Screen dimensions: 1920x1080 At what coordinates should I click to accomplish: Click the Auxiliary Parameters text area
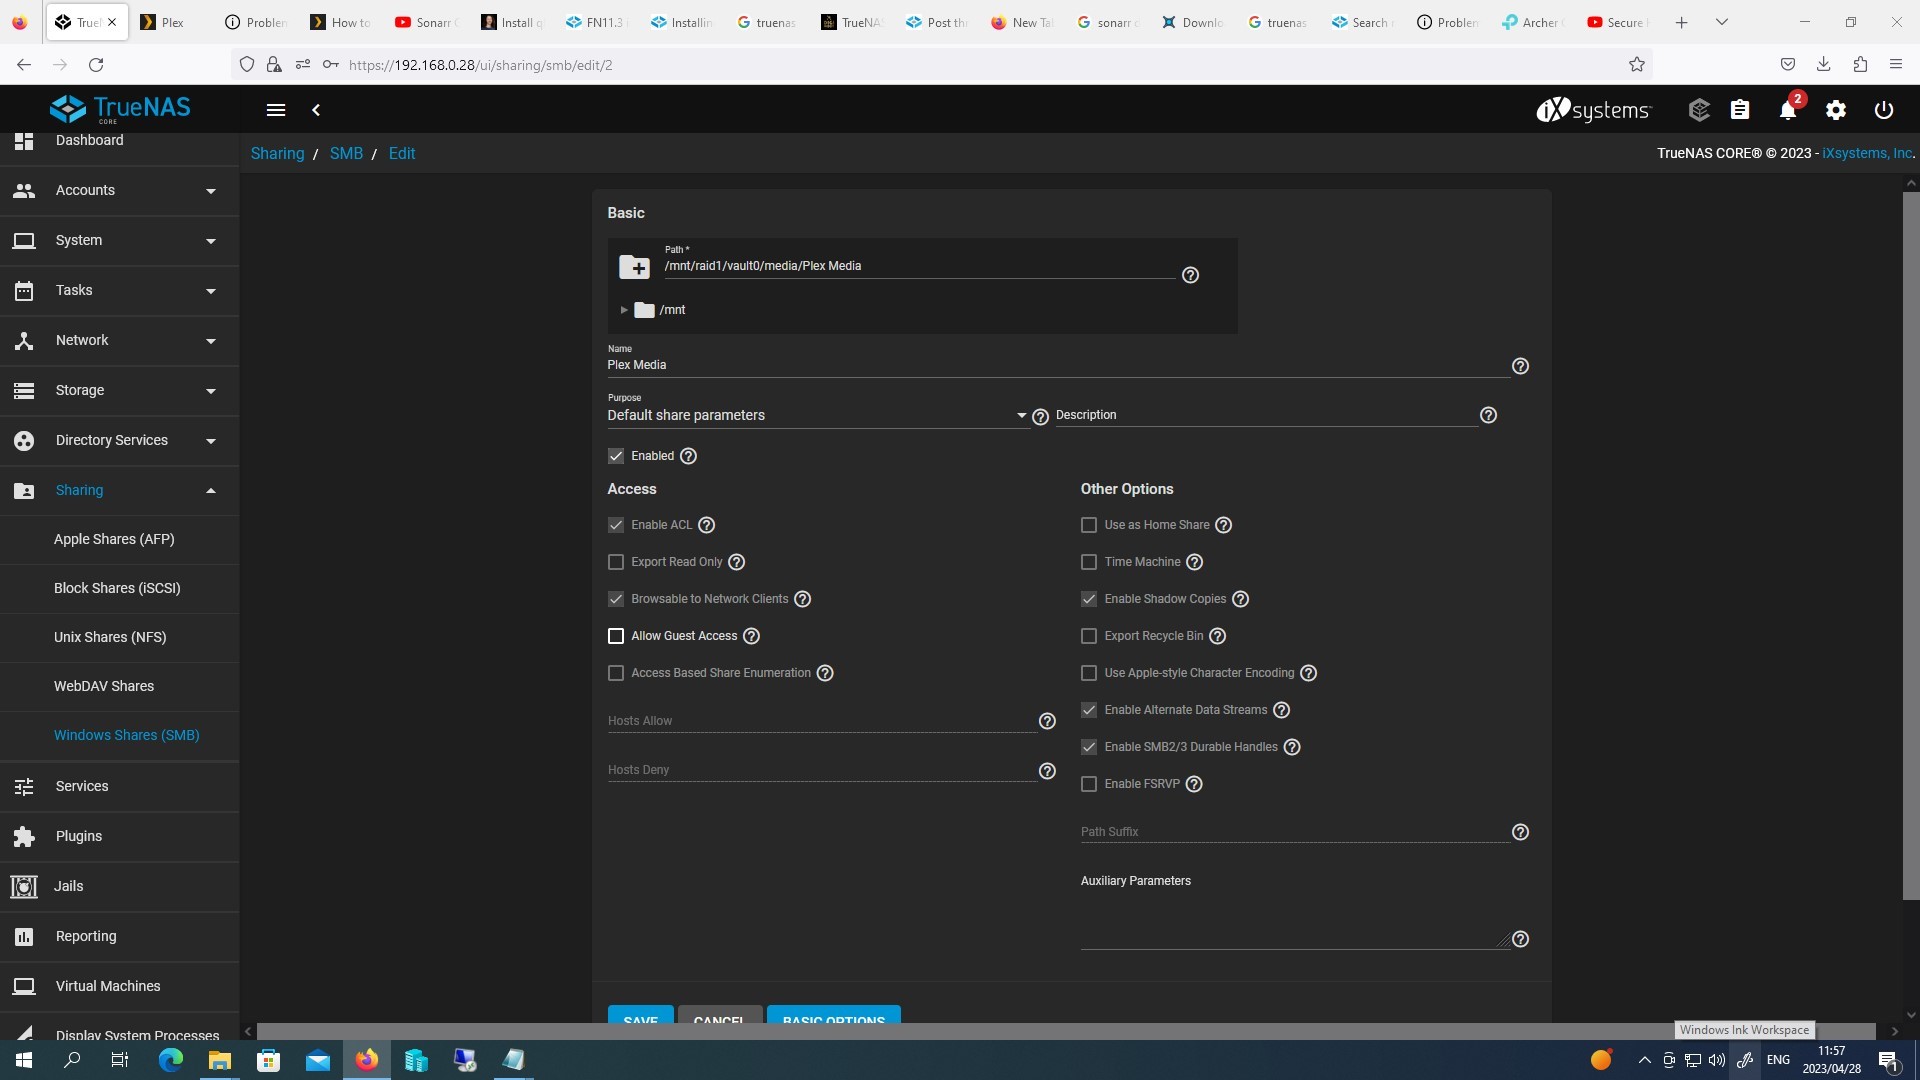pyautogui.click(x=1295, y=920)
